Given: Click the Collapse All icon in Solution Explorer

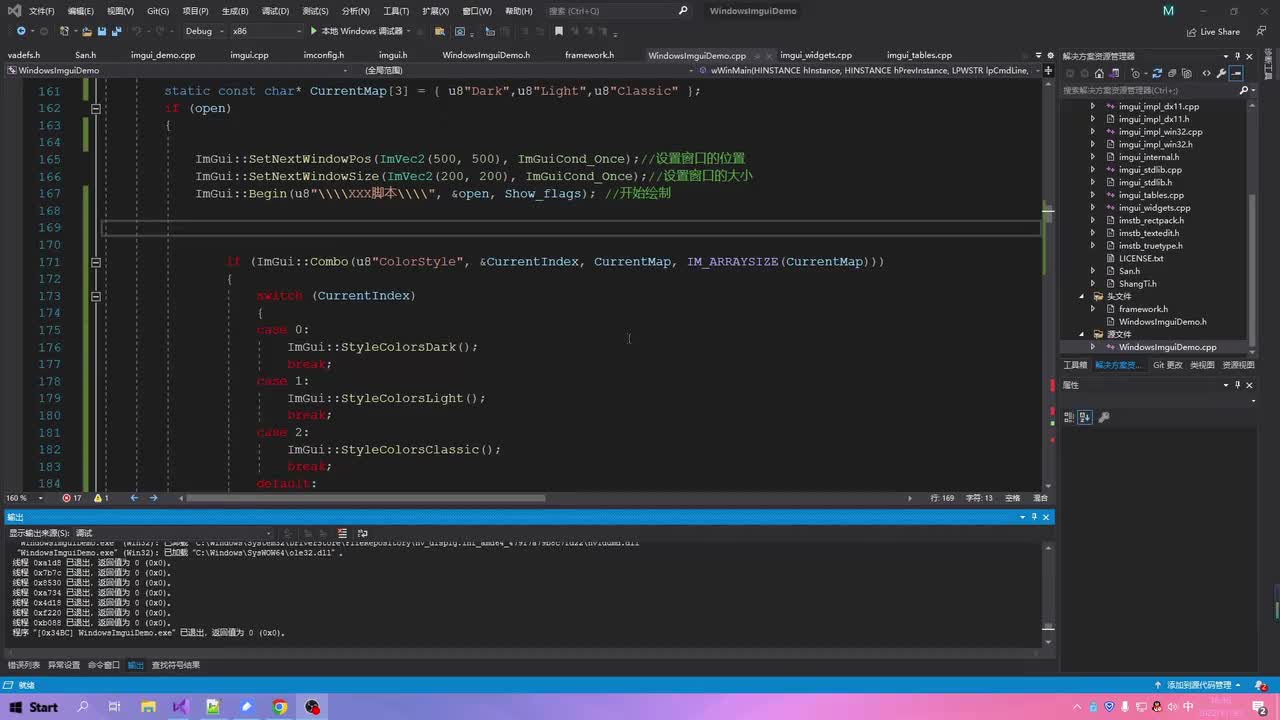Looking at the screenshot, I should pyautogui.click(x=1174, y=73).
